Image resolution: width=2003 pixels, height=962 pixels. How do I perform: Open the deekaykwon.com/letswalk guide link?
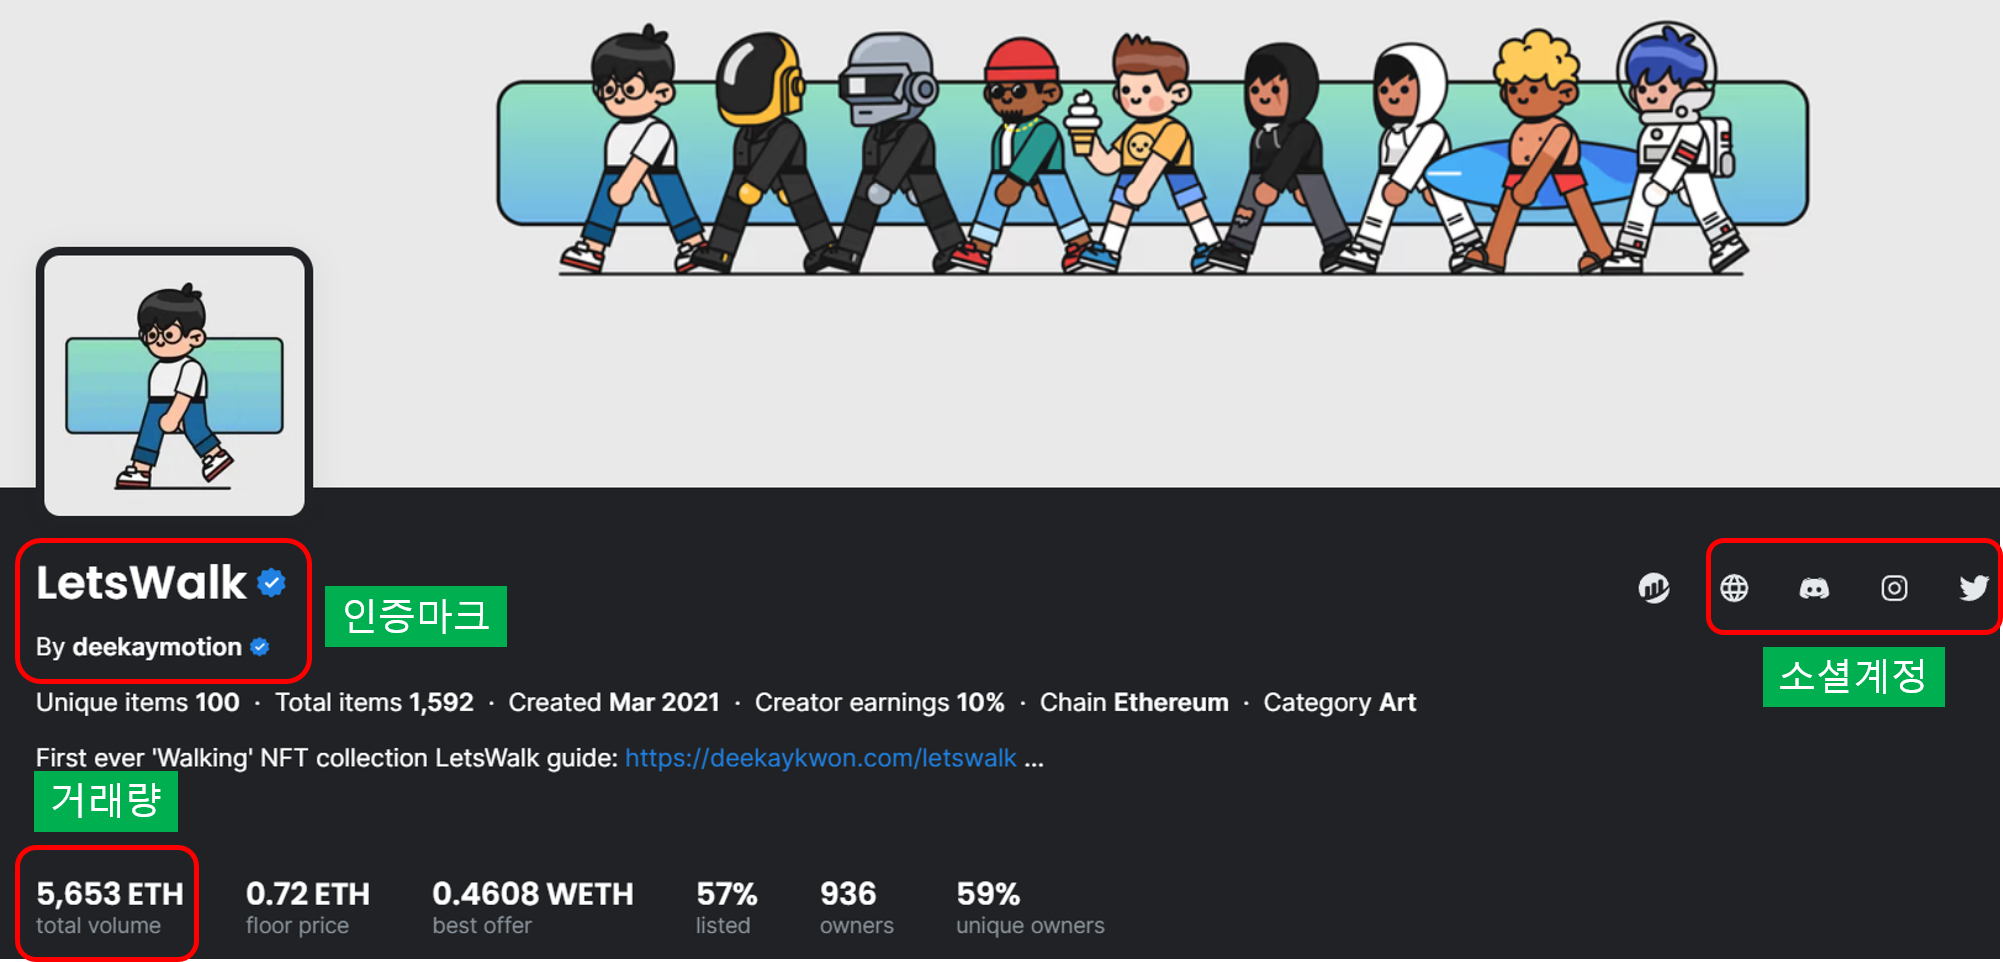[820, 758]
